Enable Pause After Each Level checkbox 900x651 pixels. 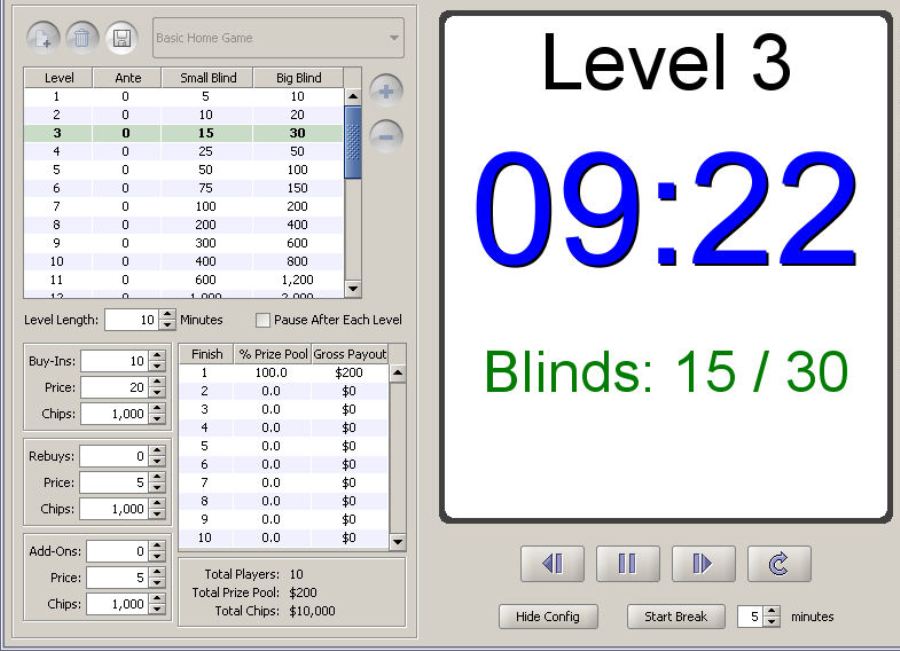point(263,320)
